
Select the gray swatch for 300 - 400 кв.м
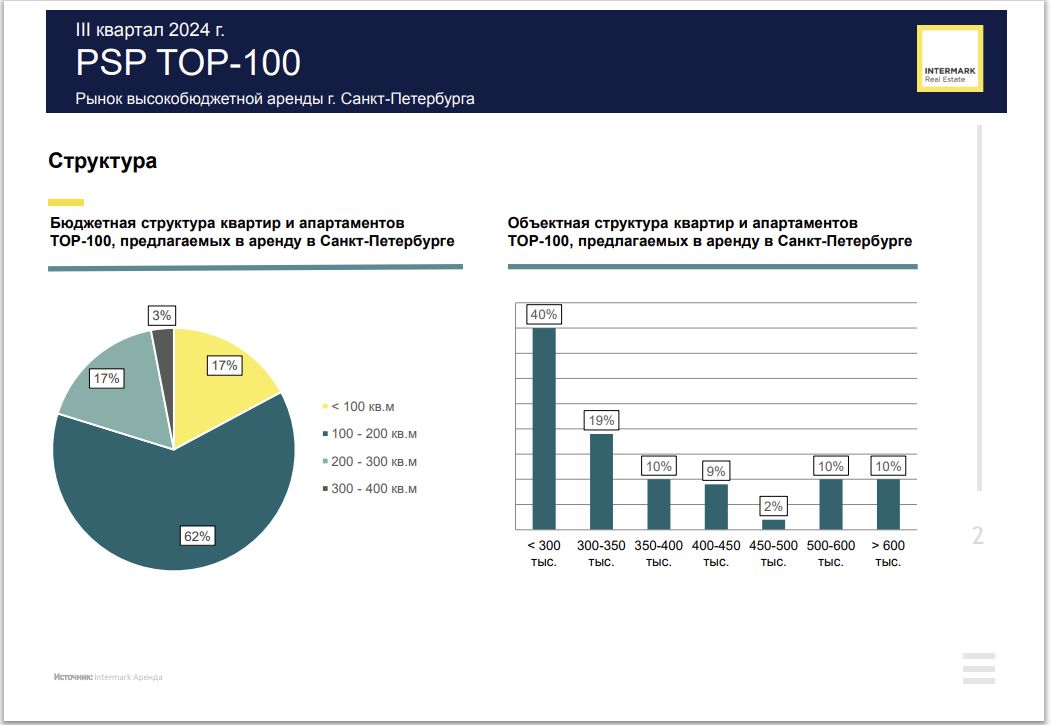point(325,489)
